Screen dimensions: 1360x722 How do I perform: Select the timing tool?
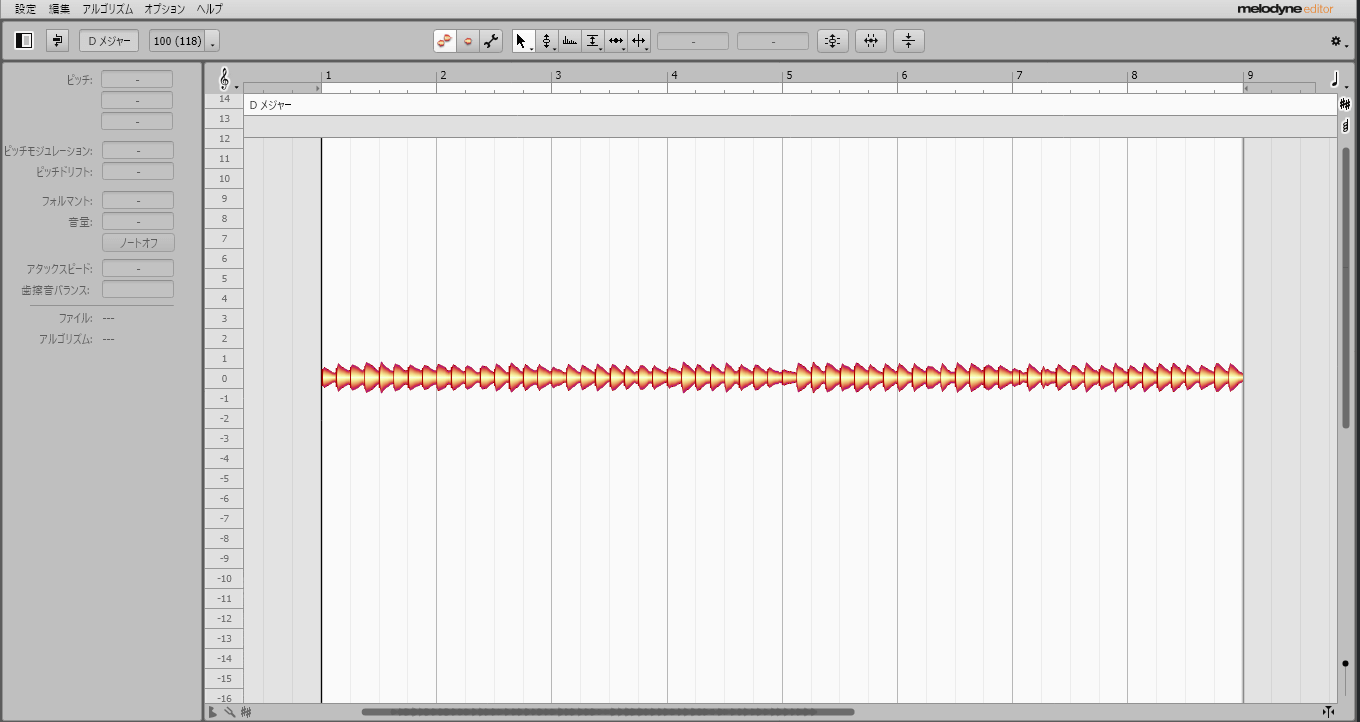pos(616,41)
